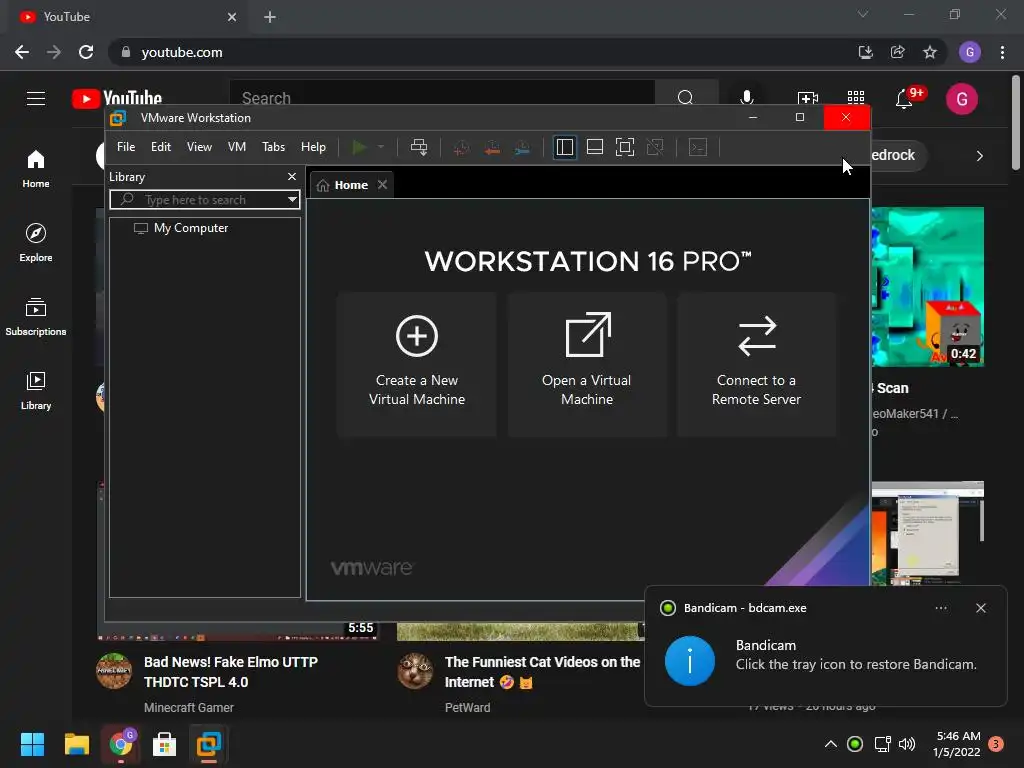The width and height of the screenshot is (1024, 768).
Task: Close the Library panel
Action: 292,177
